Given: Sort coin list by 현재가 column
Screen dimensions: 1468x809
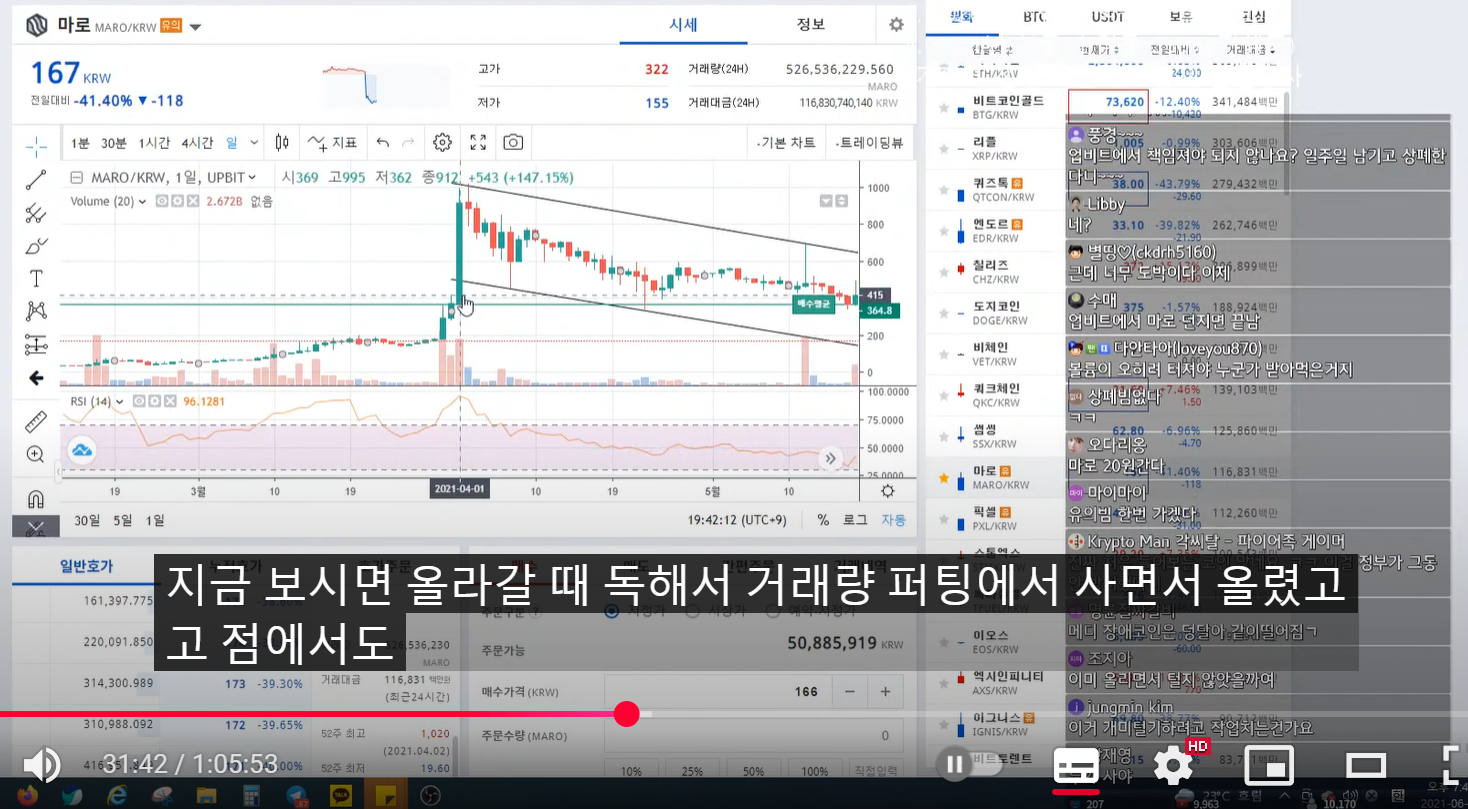Looking at the screenshot, I should [1098, 49].
